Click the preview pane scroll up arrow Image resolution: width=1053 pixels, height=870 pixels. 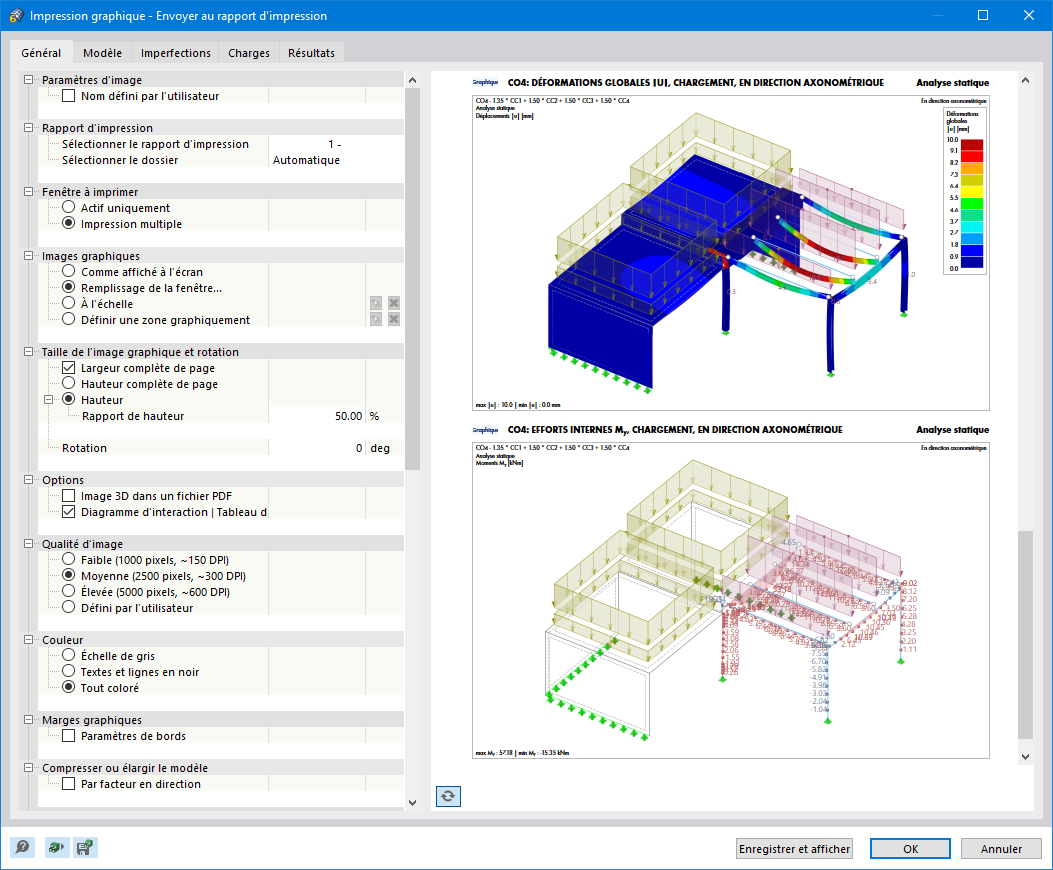pos(1025,80)
